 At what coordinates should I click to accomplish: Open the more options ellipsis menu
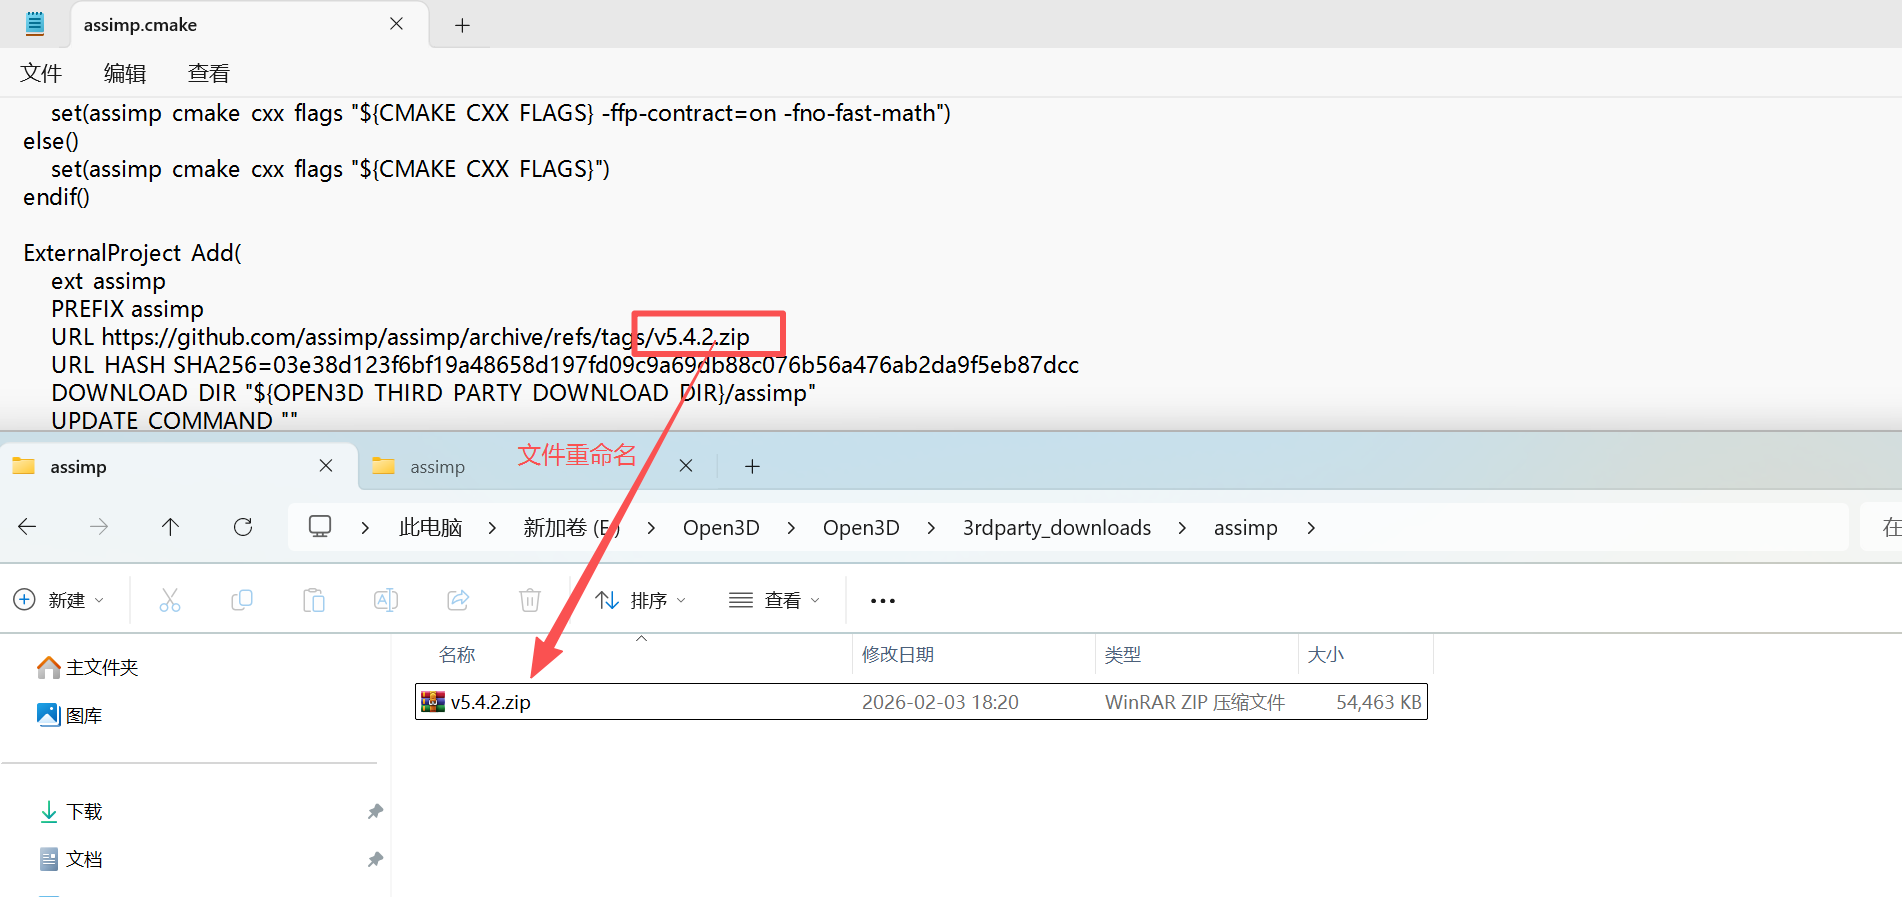(x=883, y=600)
